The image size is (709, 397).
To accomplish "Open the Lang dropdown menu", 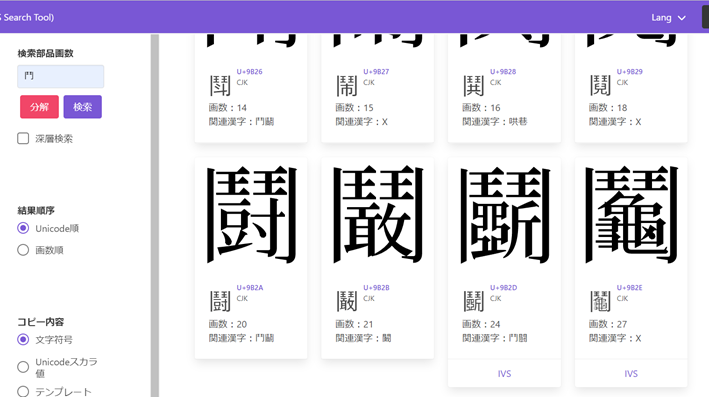I will pyautogui.click(x=668, y=18).
